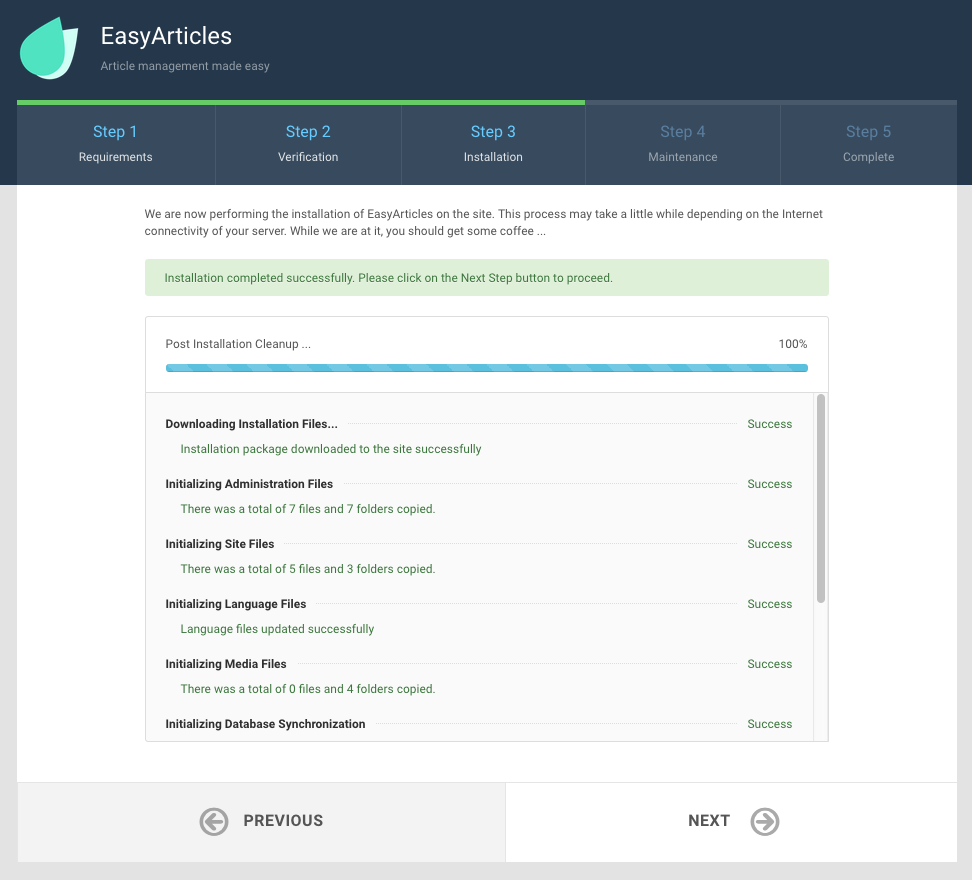
Task: Click Success status for Database Synchronization
Action: tap(769, 724)
